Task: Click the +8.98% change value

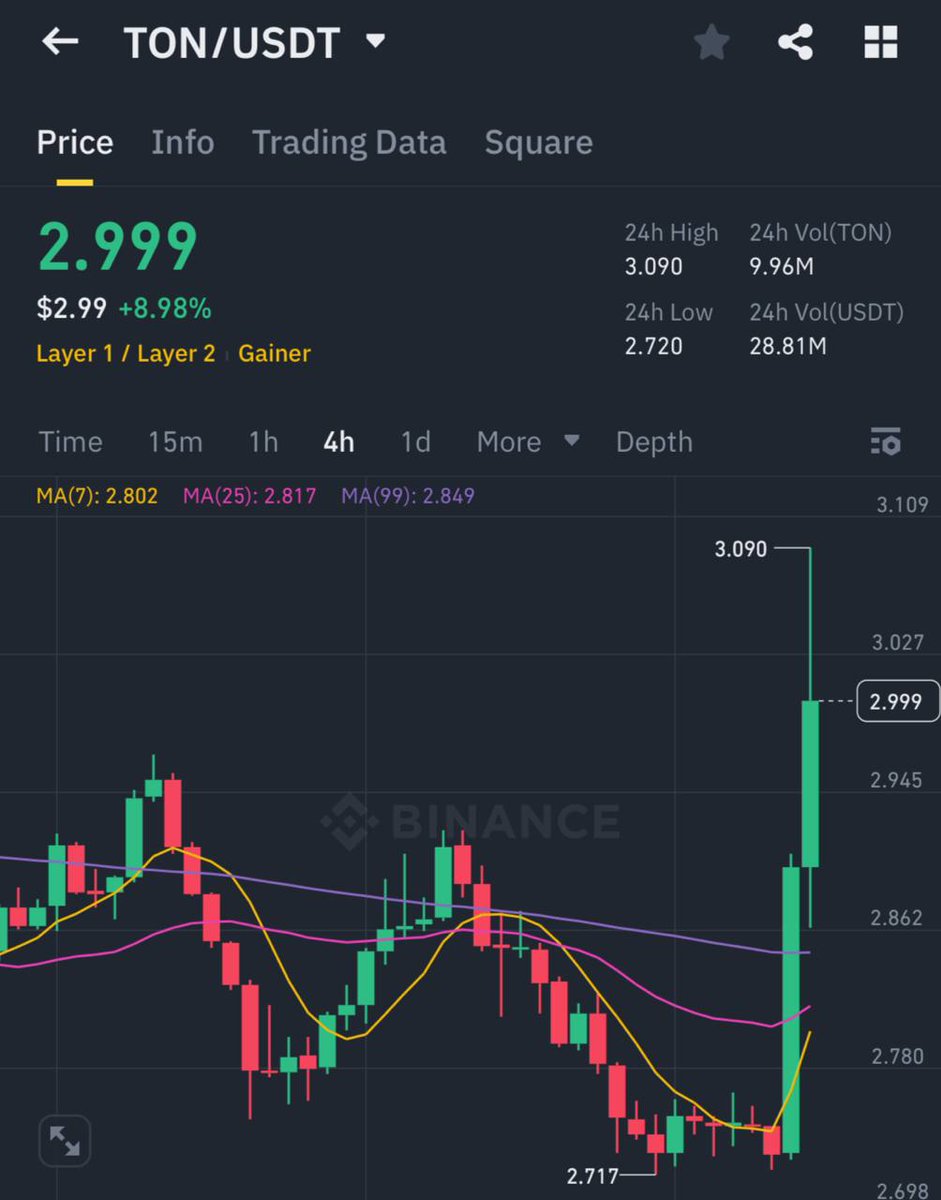Action: pos(165,309)
